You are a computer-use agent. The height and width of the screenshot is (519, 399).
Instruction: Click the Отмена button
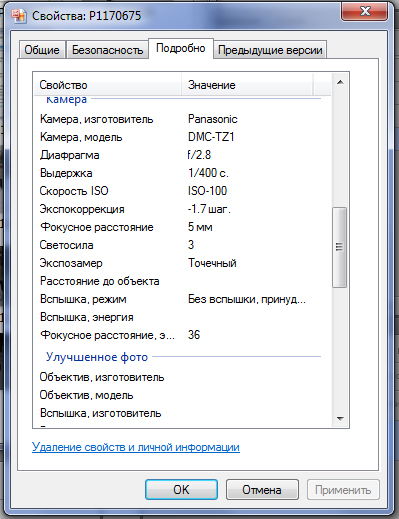coord(262,490)
